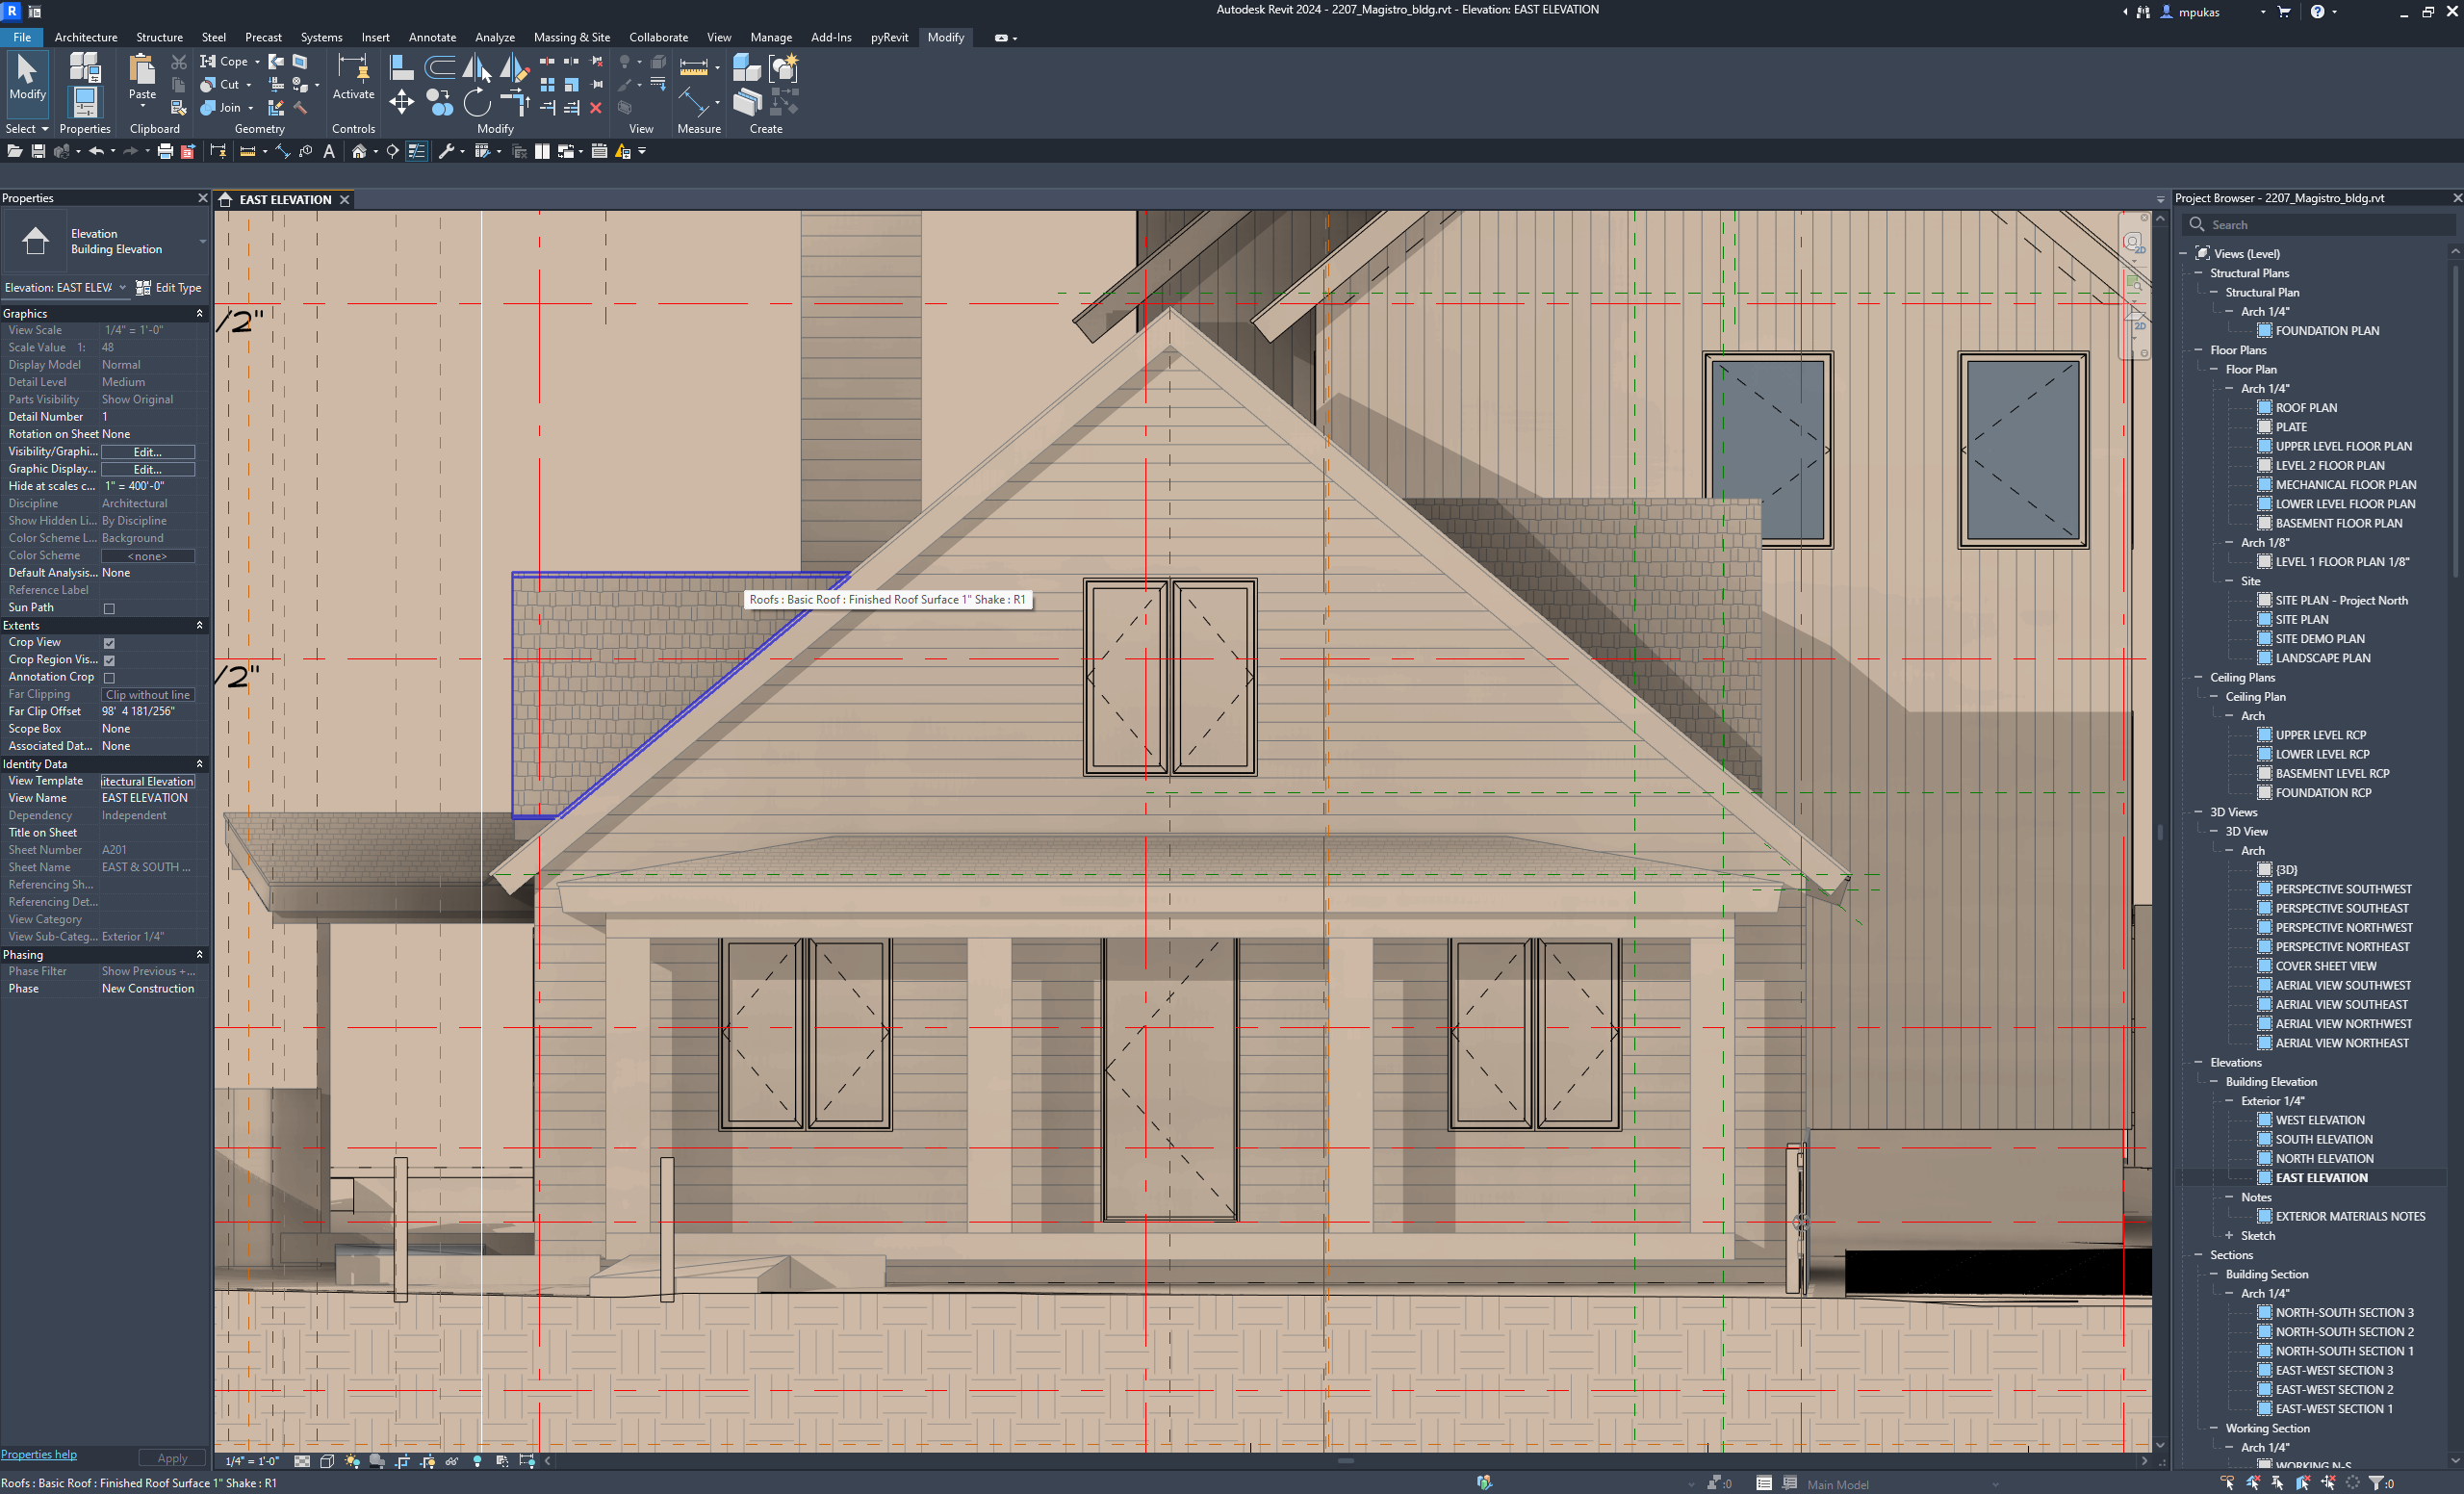The width and height of the screenshot is (2464, 1494).
Task: Activate the Move tool in Modify panel
Action: click(402, 102)
